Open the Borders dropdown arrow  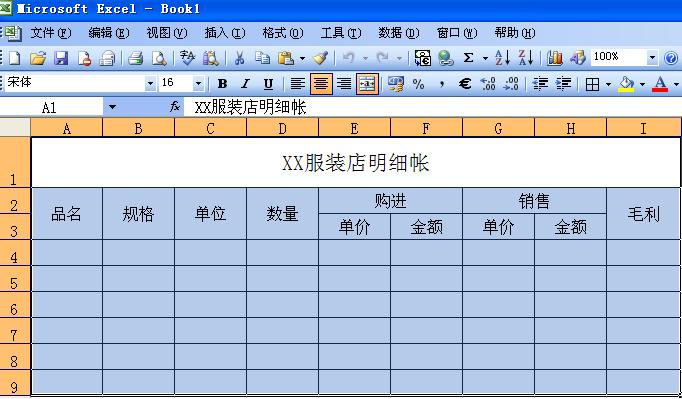(x=608, y=84)
